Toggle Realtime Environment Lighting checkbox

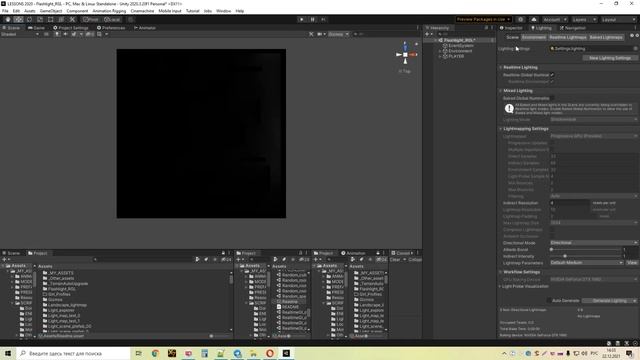552,82
